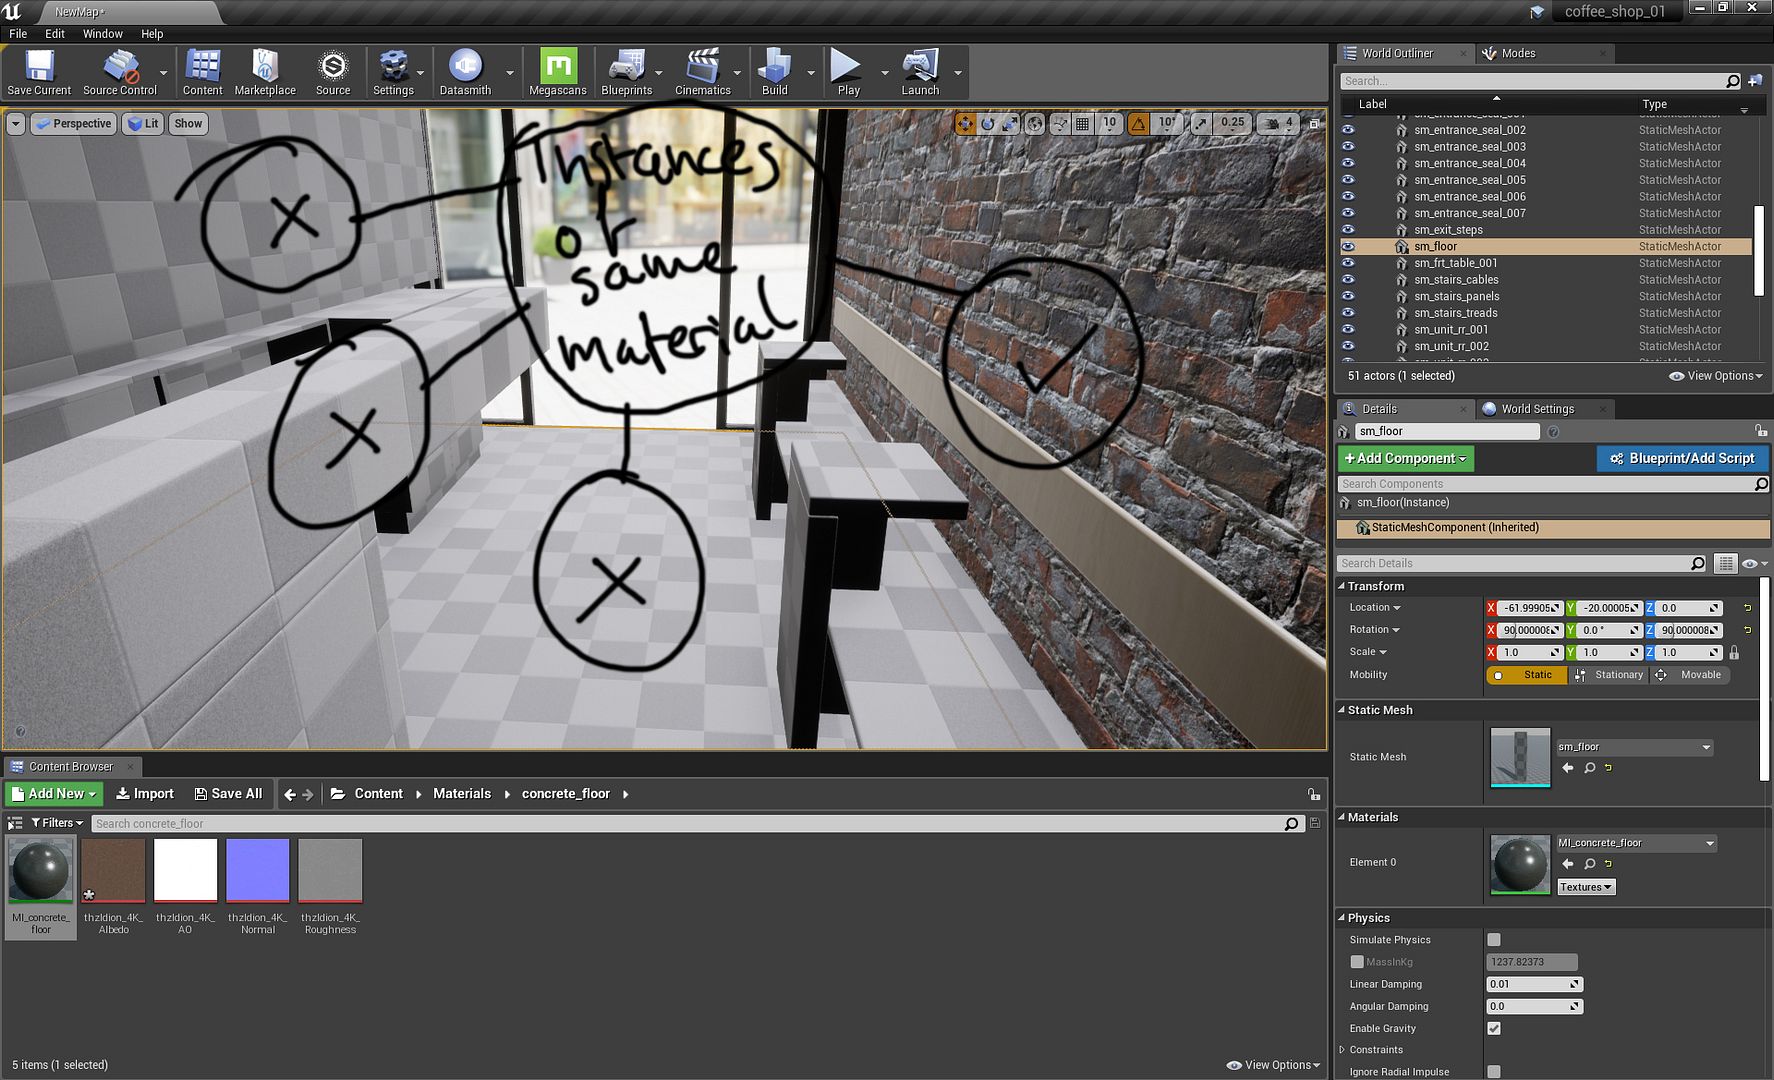1774x1080 pixels.
Task: Click Blueprint/Add Script button
Action: click(x=1682, y=458)
